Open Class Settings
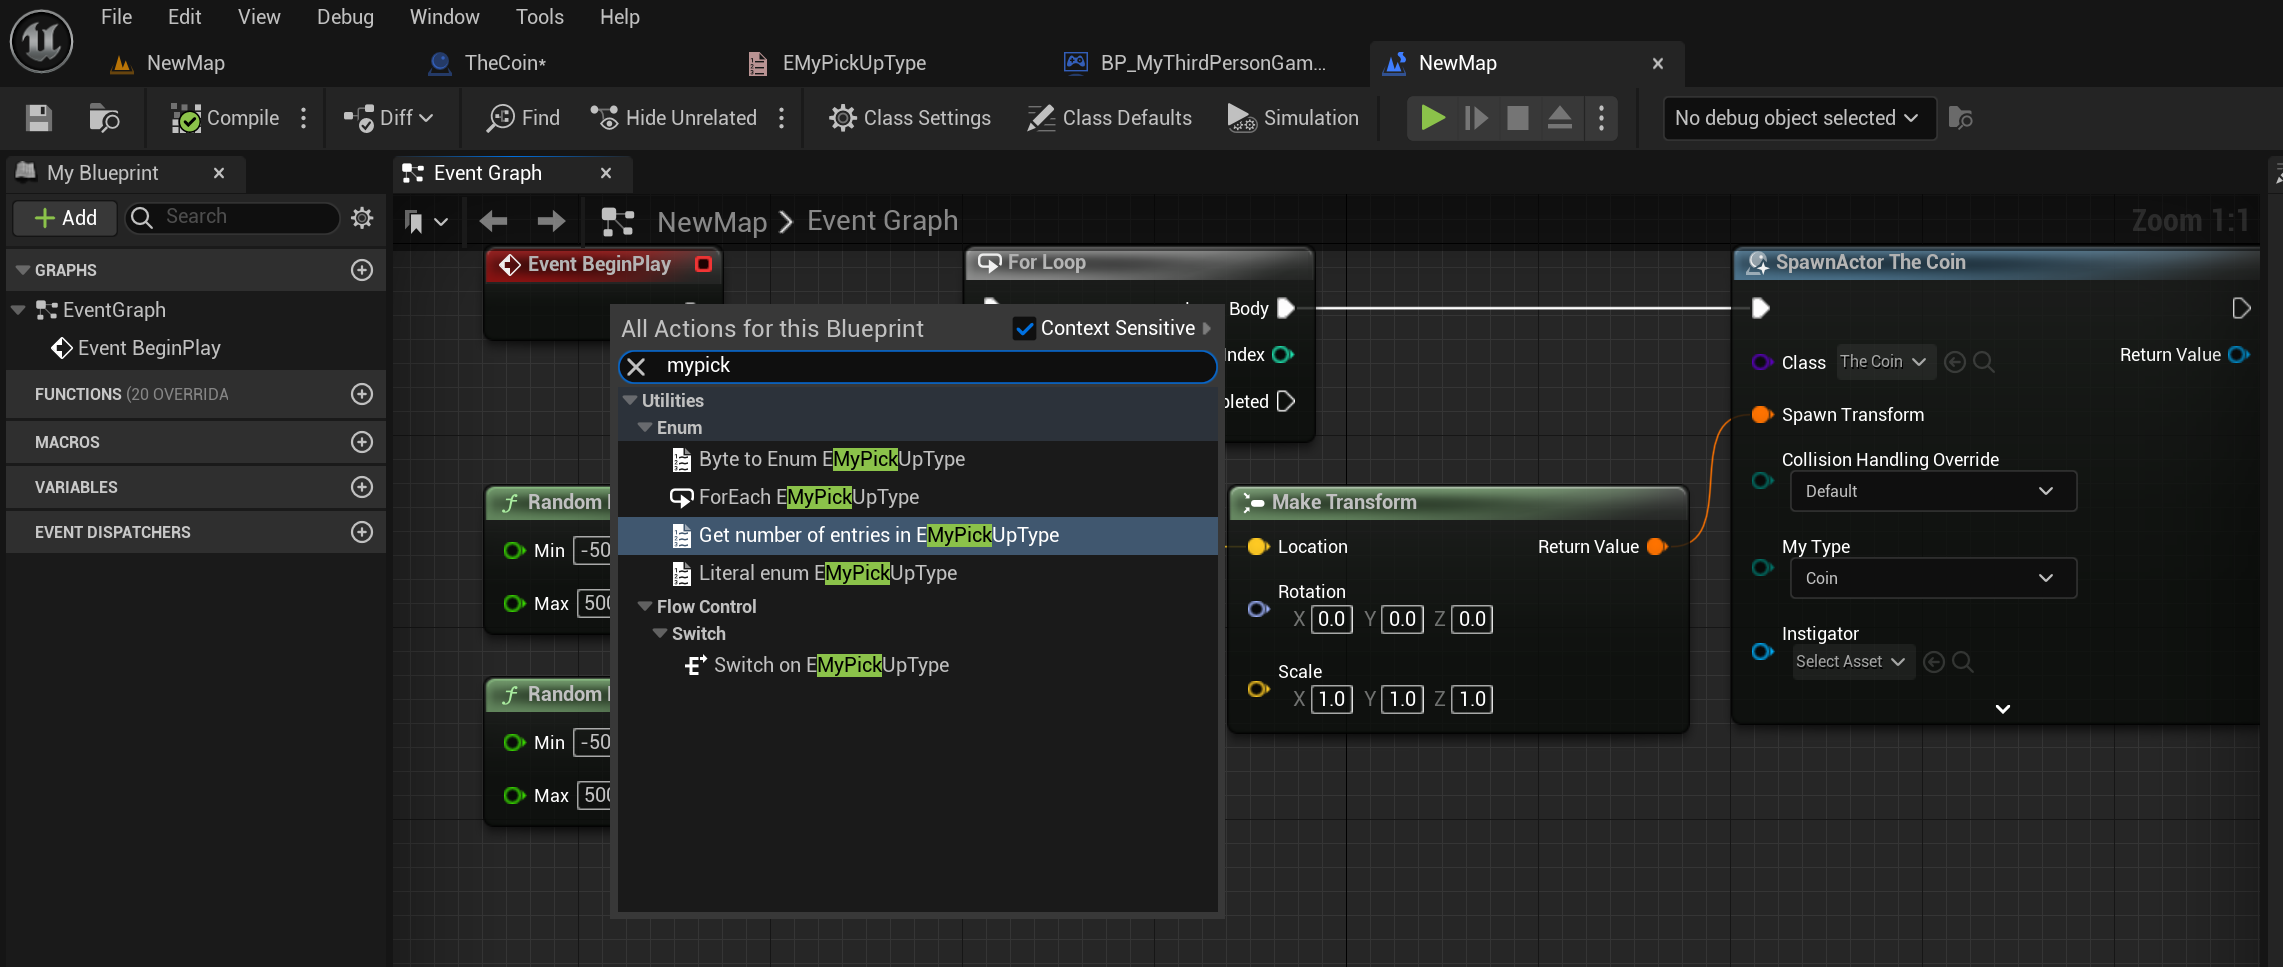The height and width of the screenshot is (967, 2283). (x=910, y=118)
